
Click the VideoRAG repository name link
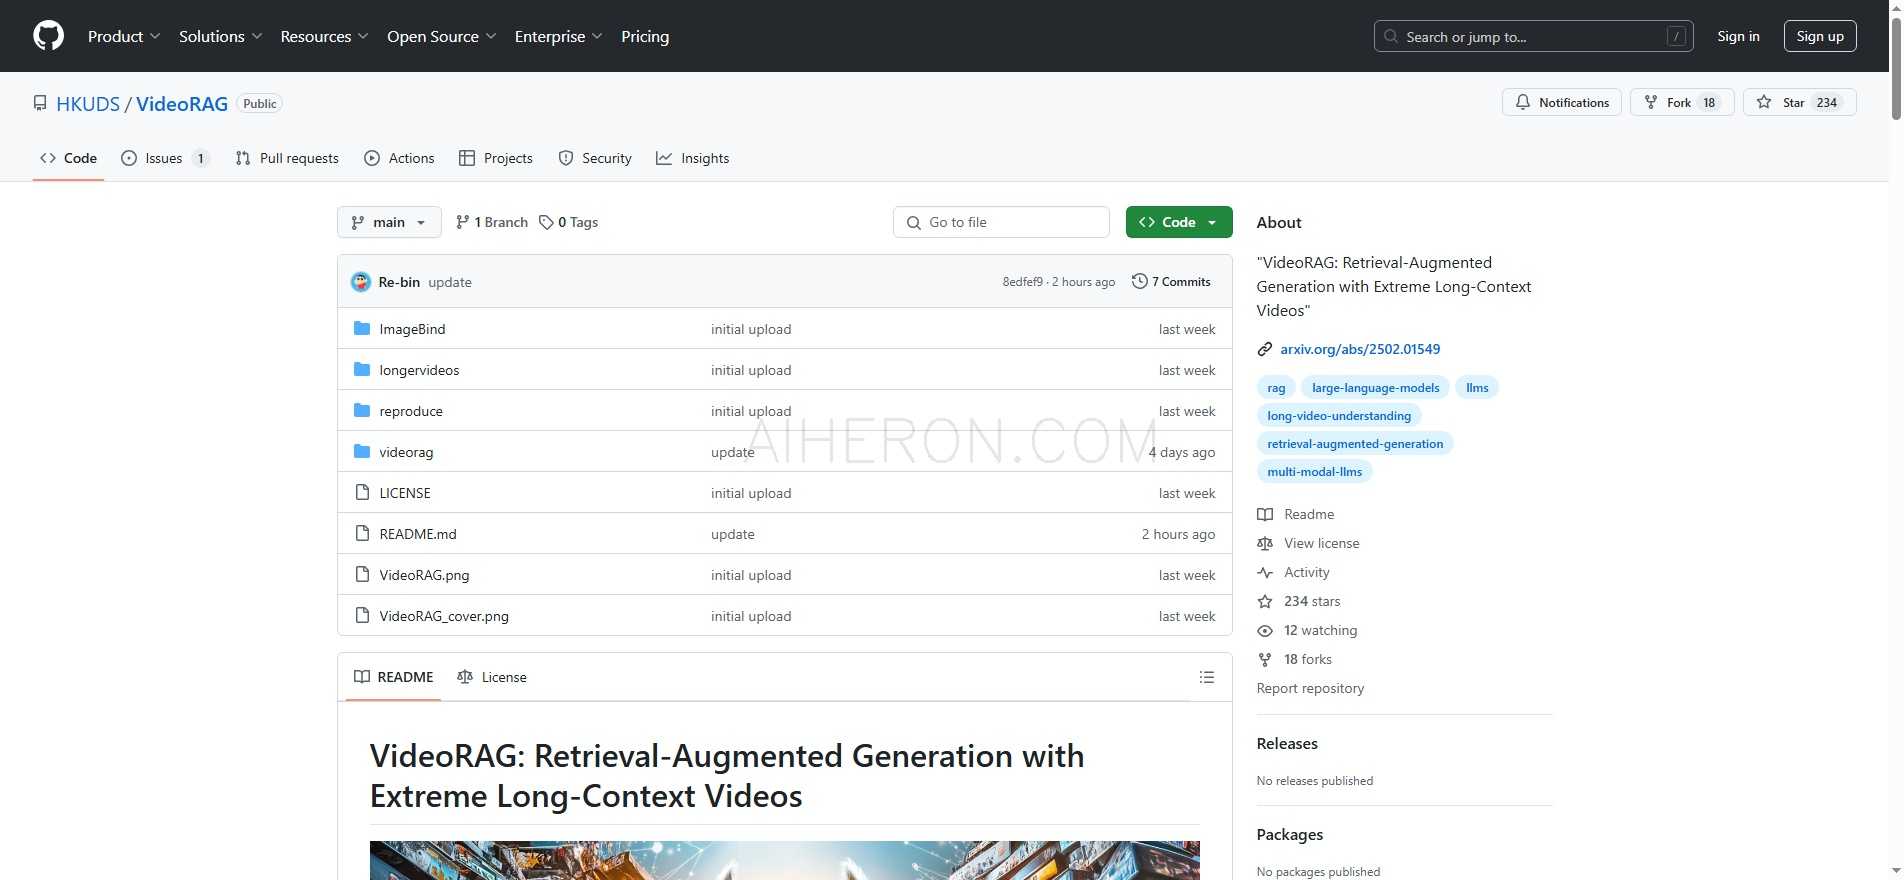[182, 103]
